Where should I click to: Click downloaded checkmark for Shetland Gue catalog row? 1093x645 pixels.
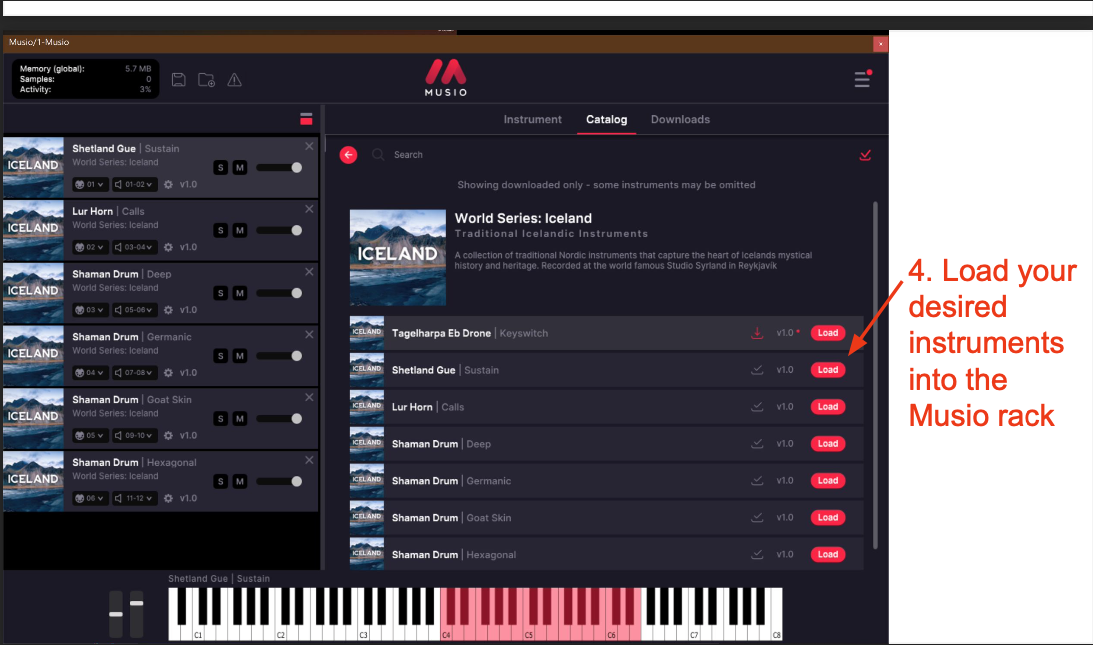pos(757,370)
